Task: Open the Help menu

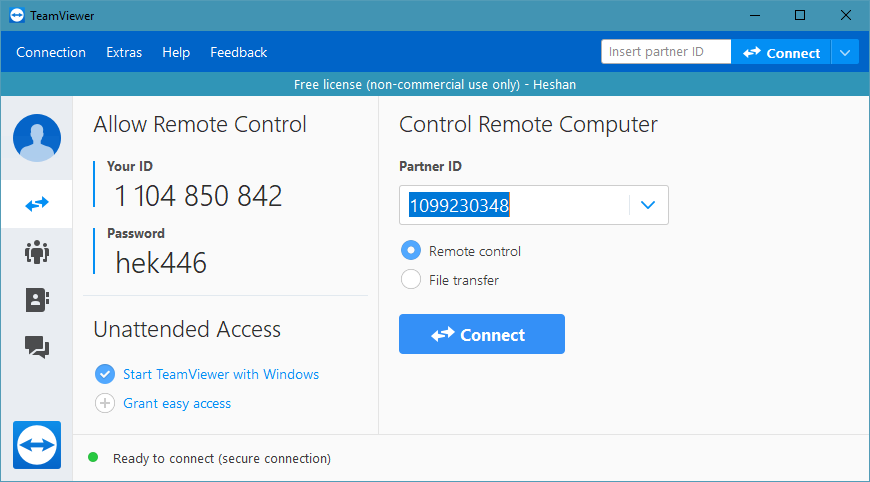Action: pos(176,53)
